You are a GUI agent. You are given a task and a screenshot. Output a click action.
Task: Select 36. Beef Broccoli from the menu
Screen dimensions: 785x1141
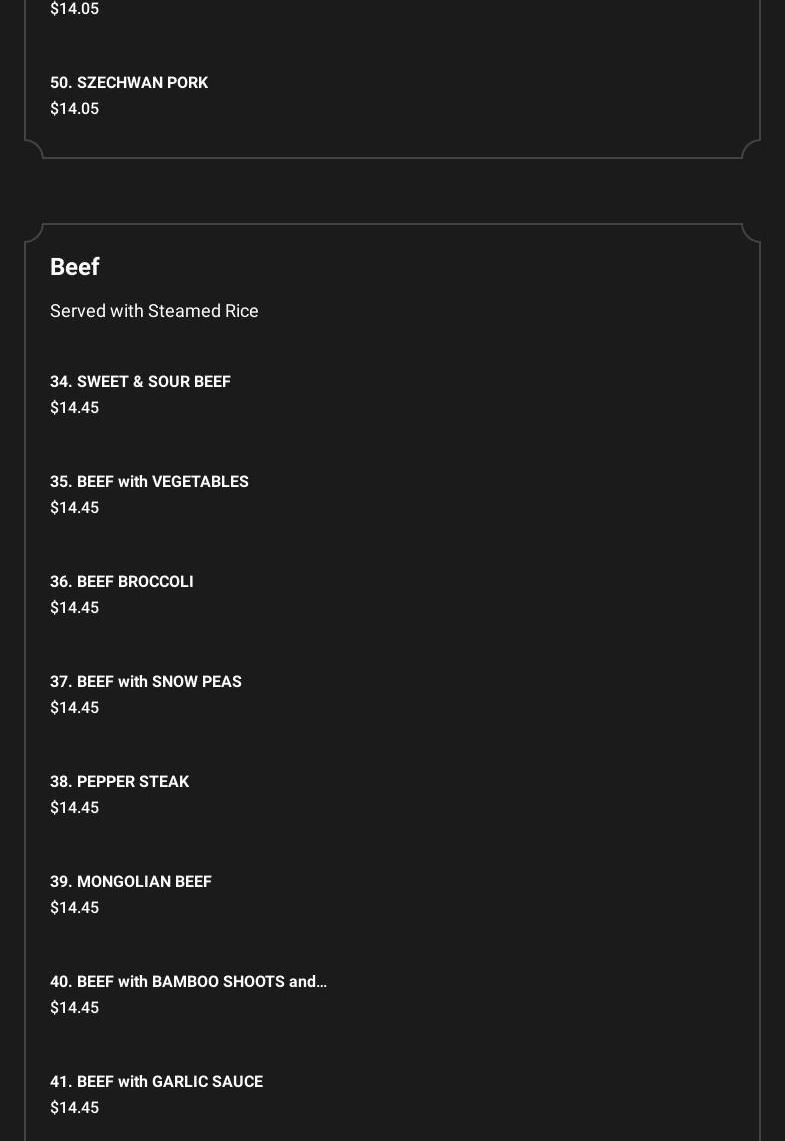click(x=122, y=582)
